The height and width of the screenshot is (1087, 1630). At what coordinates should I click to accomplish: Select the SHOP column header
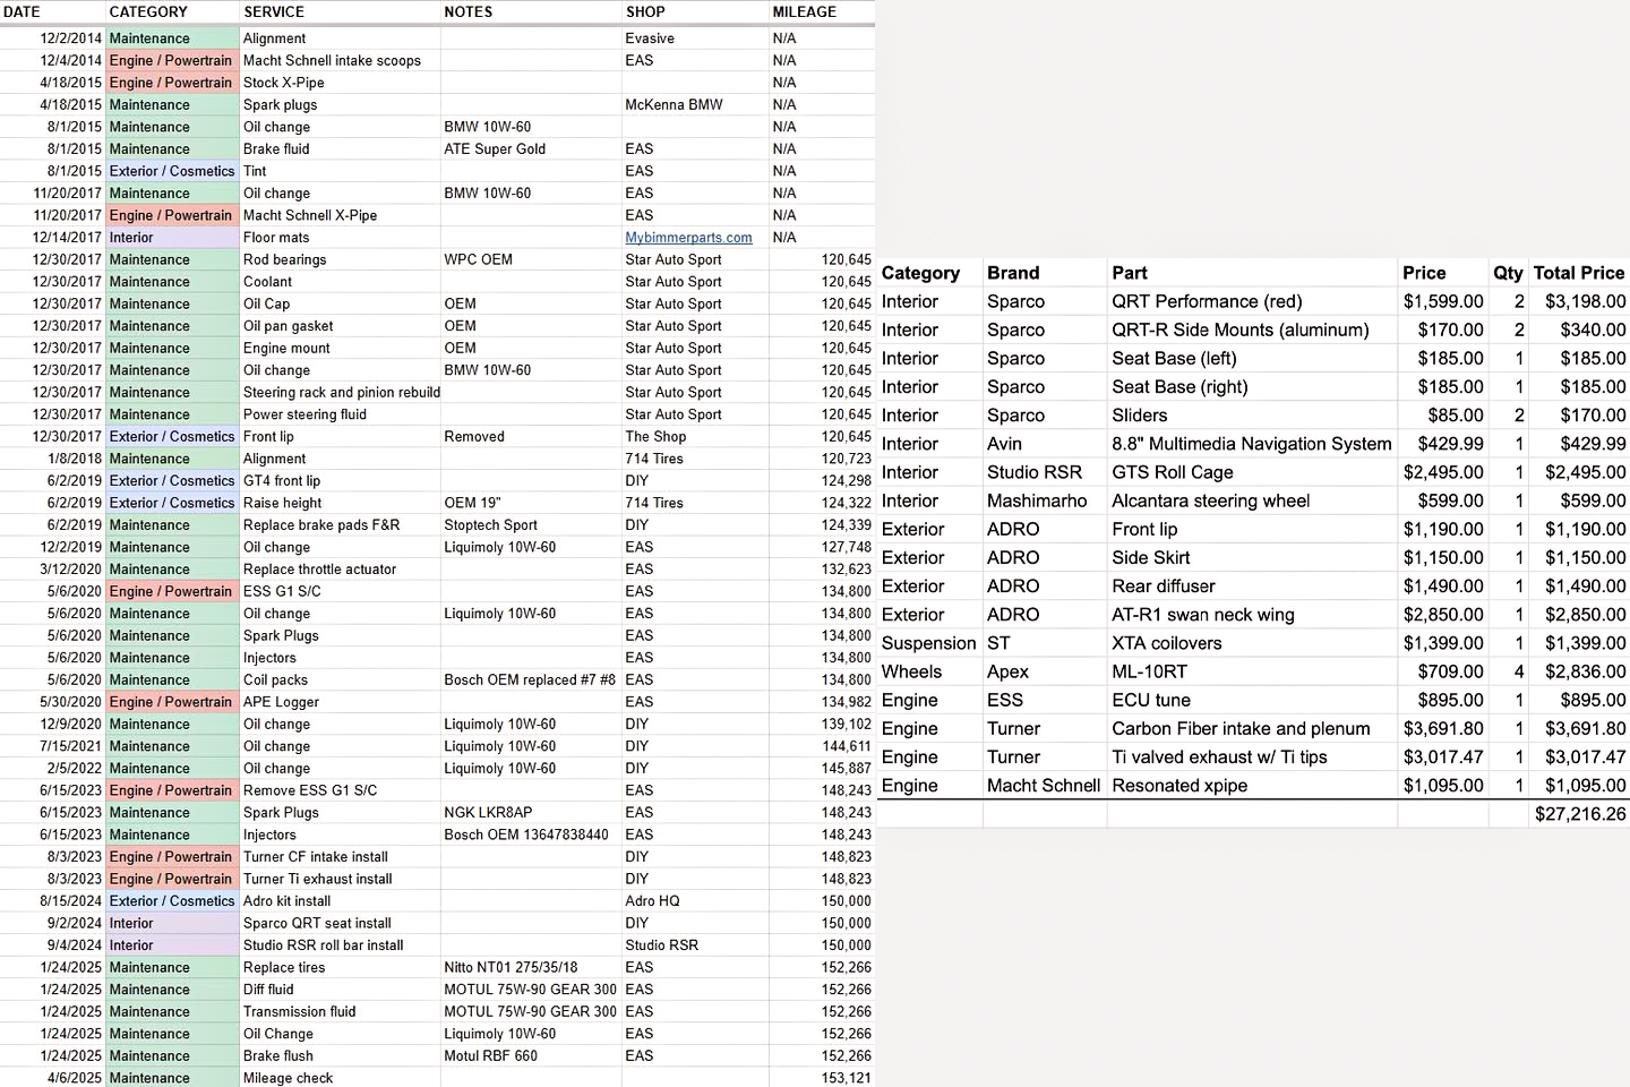tap(645, 12)
